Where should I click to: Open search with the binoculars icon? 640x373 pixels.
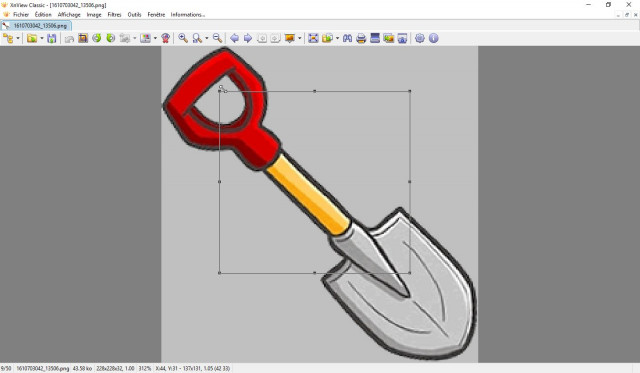[347, 38]
